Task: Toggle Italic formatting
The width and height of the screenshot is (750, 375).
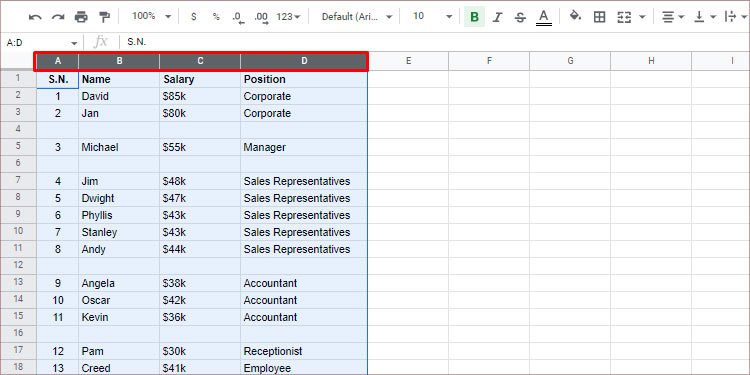Action: click(x=497, y=17)
